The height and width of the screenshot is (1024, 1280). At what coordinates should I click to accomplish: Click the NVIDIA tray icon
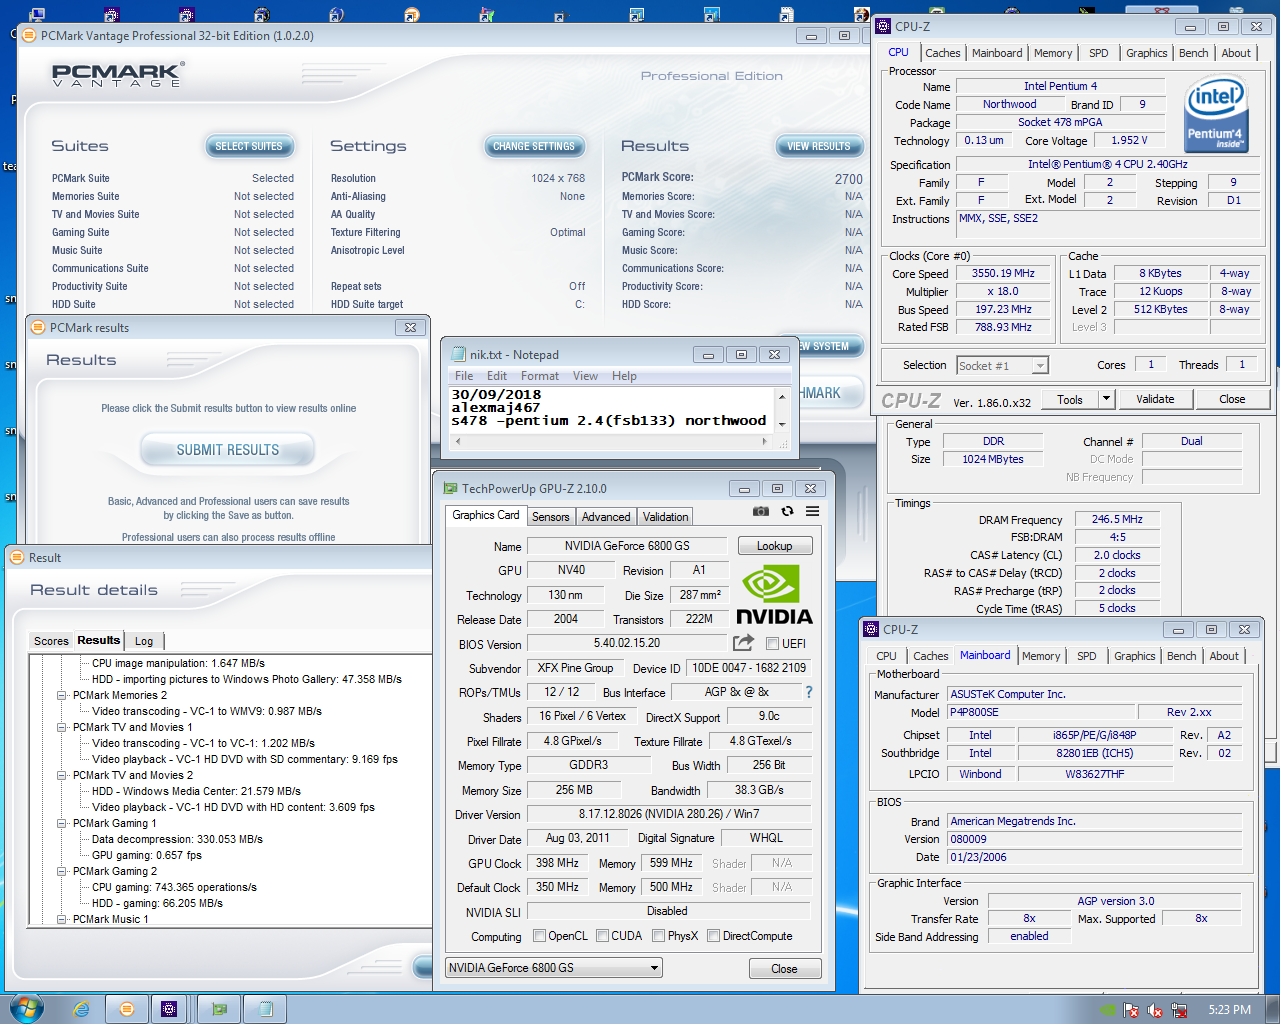(1108, 1010)
